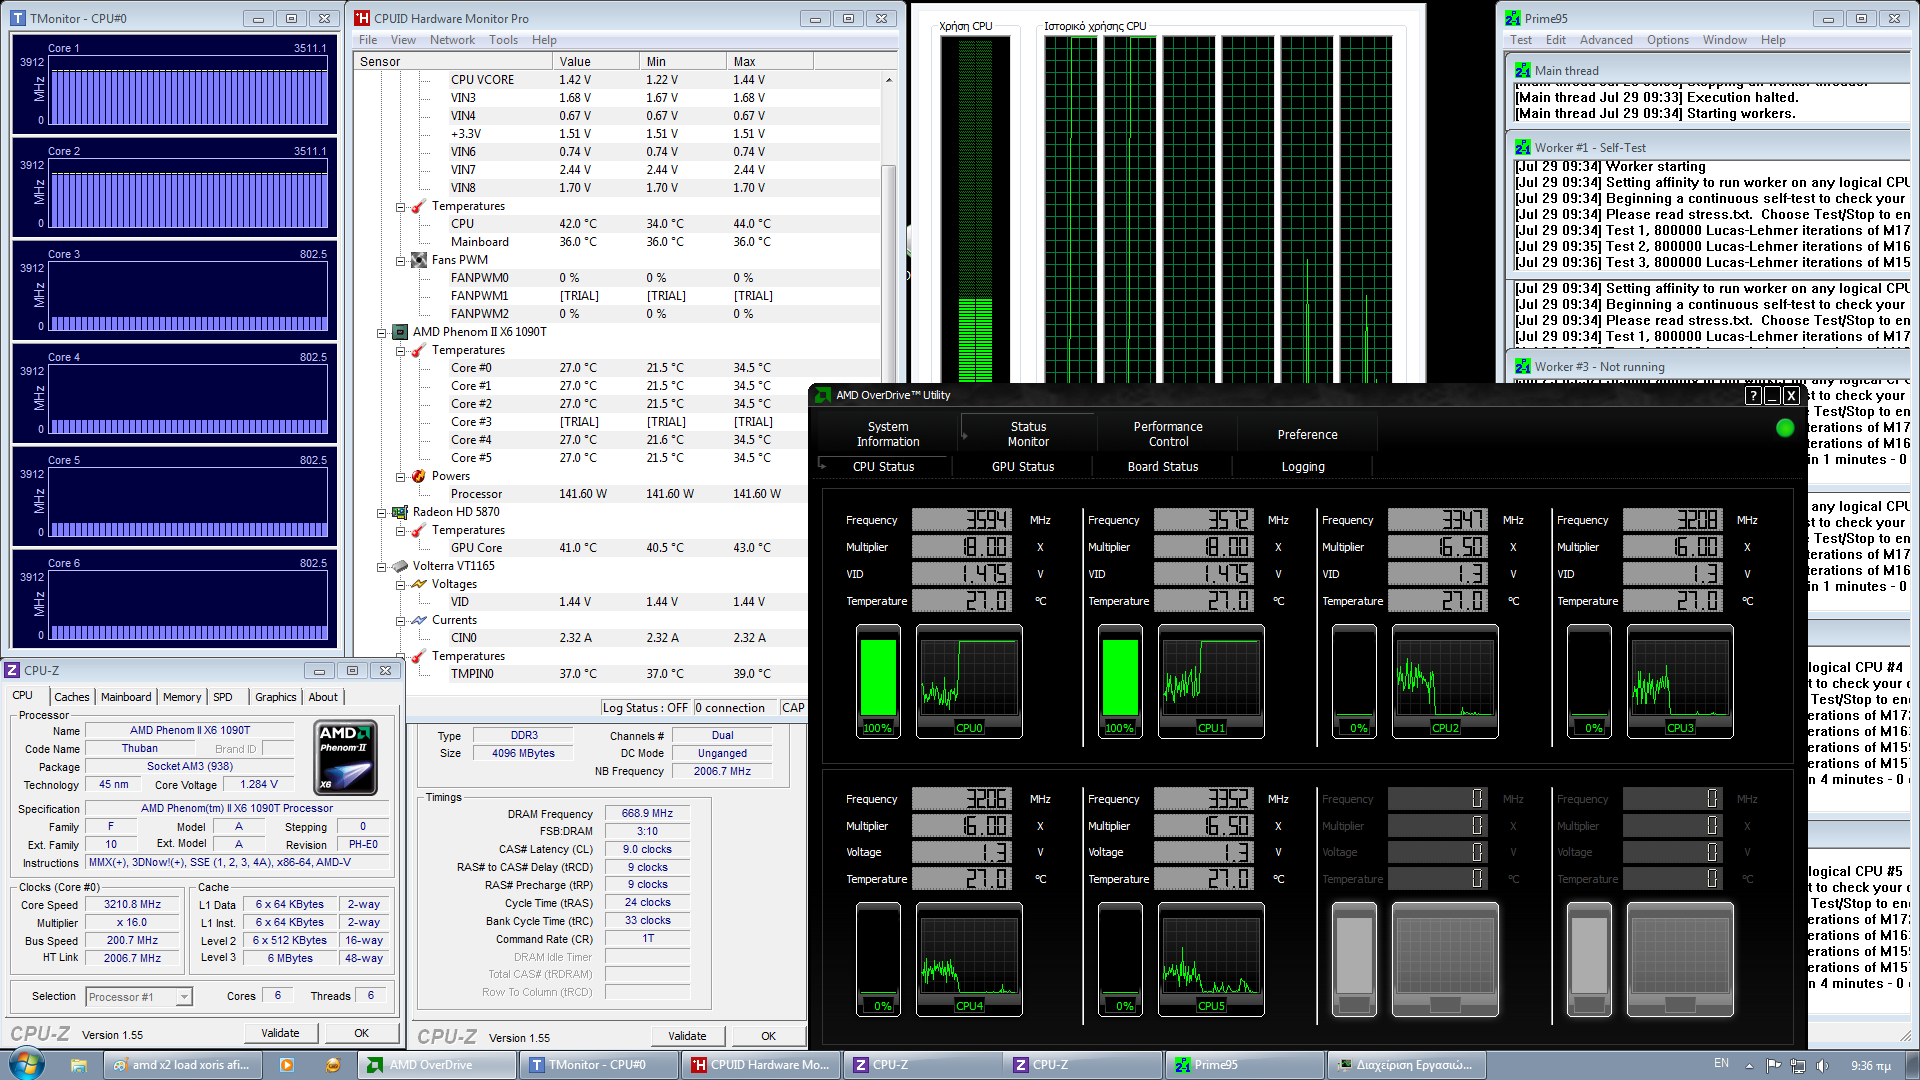This screenshot has width=1920, height=1080.
Task: Switch to Mainboard tab in CPU-Z
Action: pos(126,697)
